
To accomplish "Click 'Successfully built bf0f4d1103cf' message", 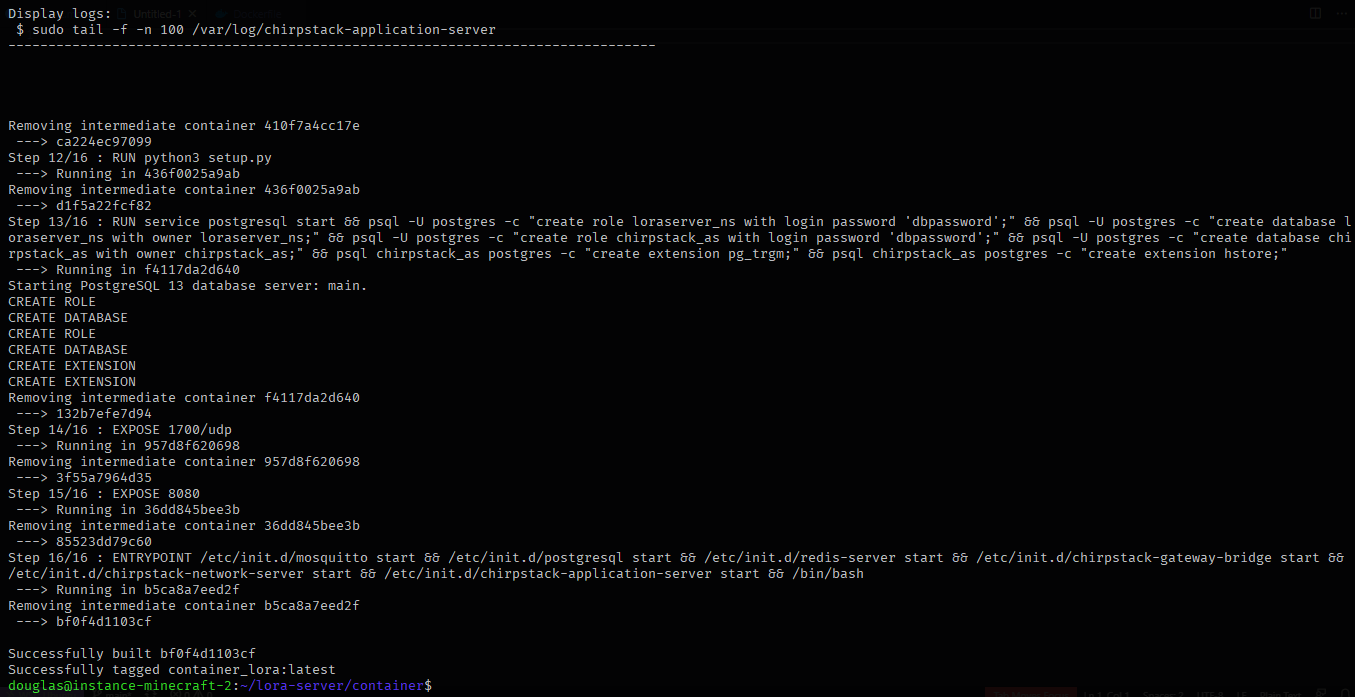I will coord(132,654).
